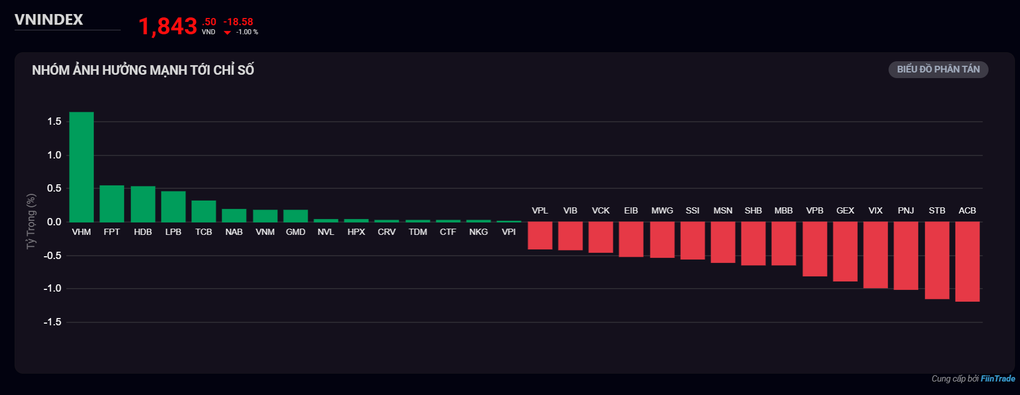Click the SSI red bar
1020x395 pixels.
[x=693, y=241]
